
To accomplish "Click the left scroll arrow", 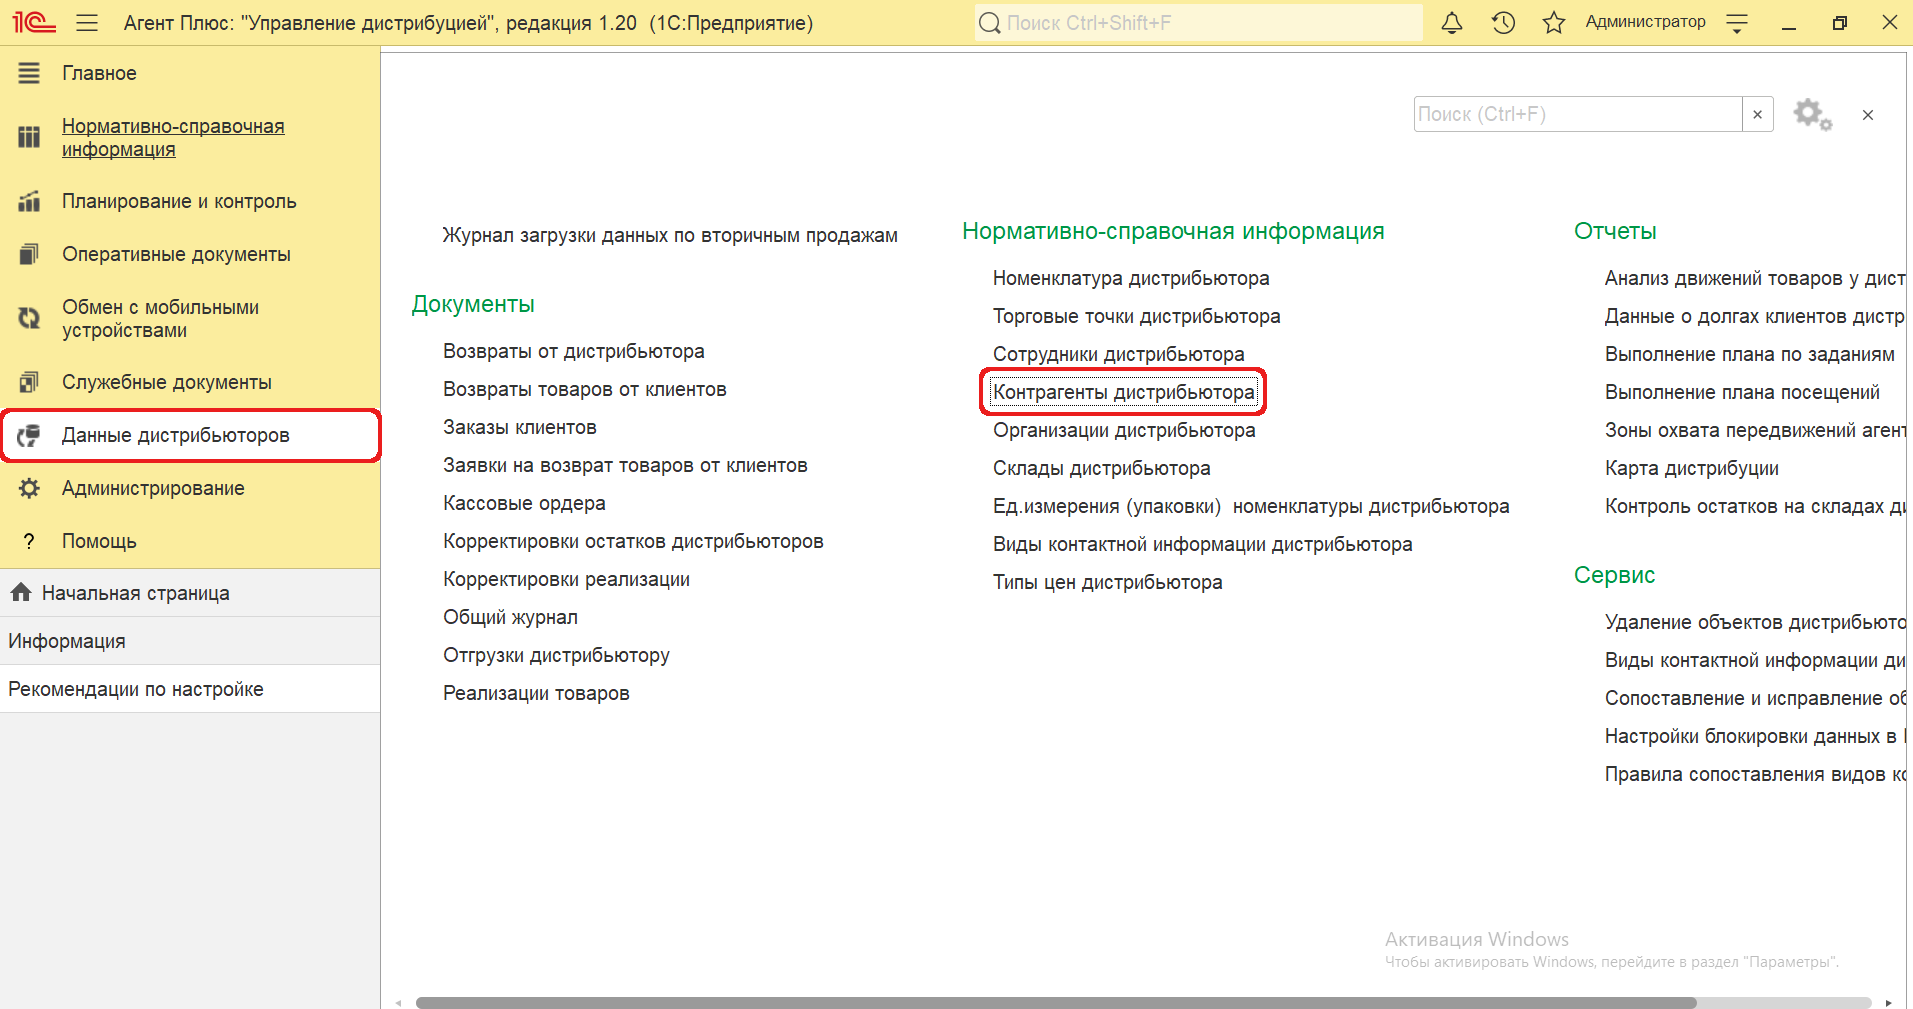I will point(399,1002).
